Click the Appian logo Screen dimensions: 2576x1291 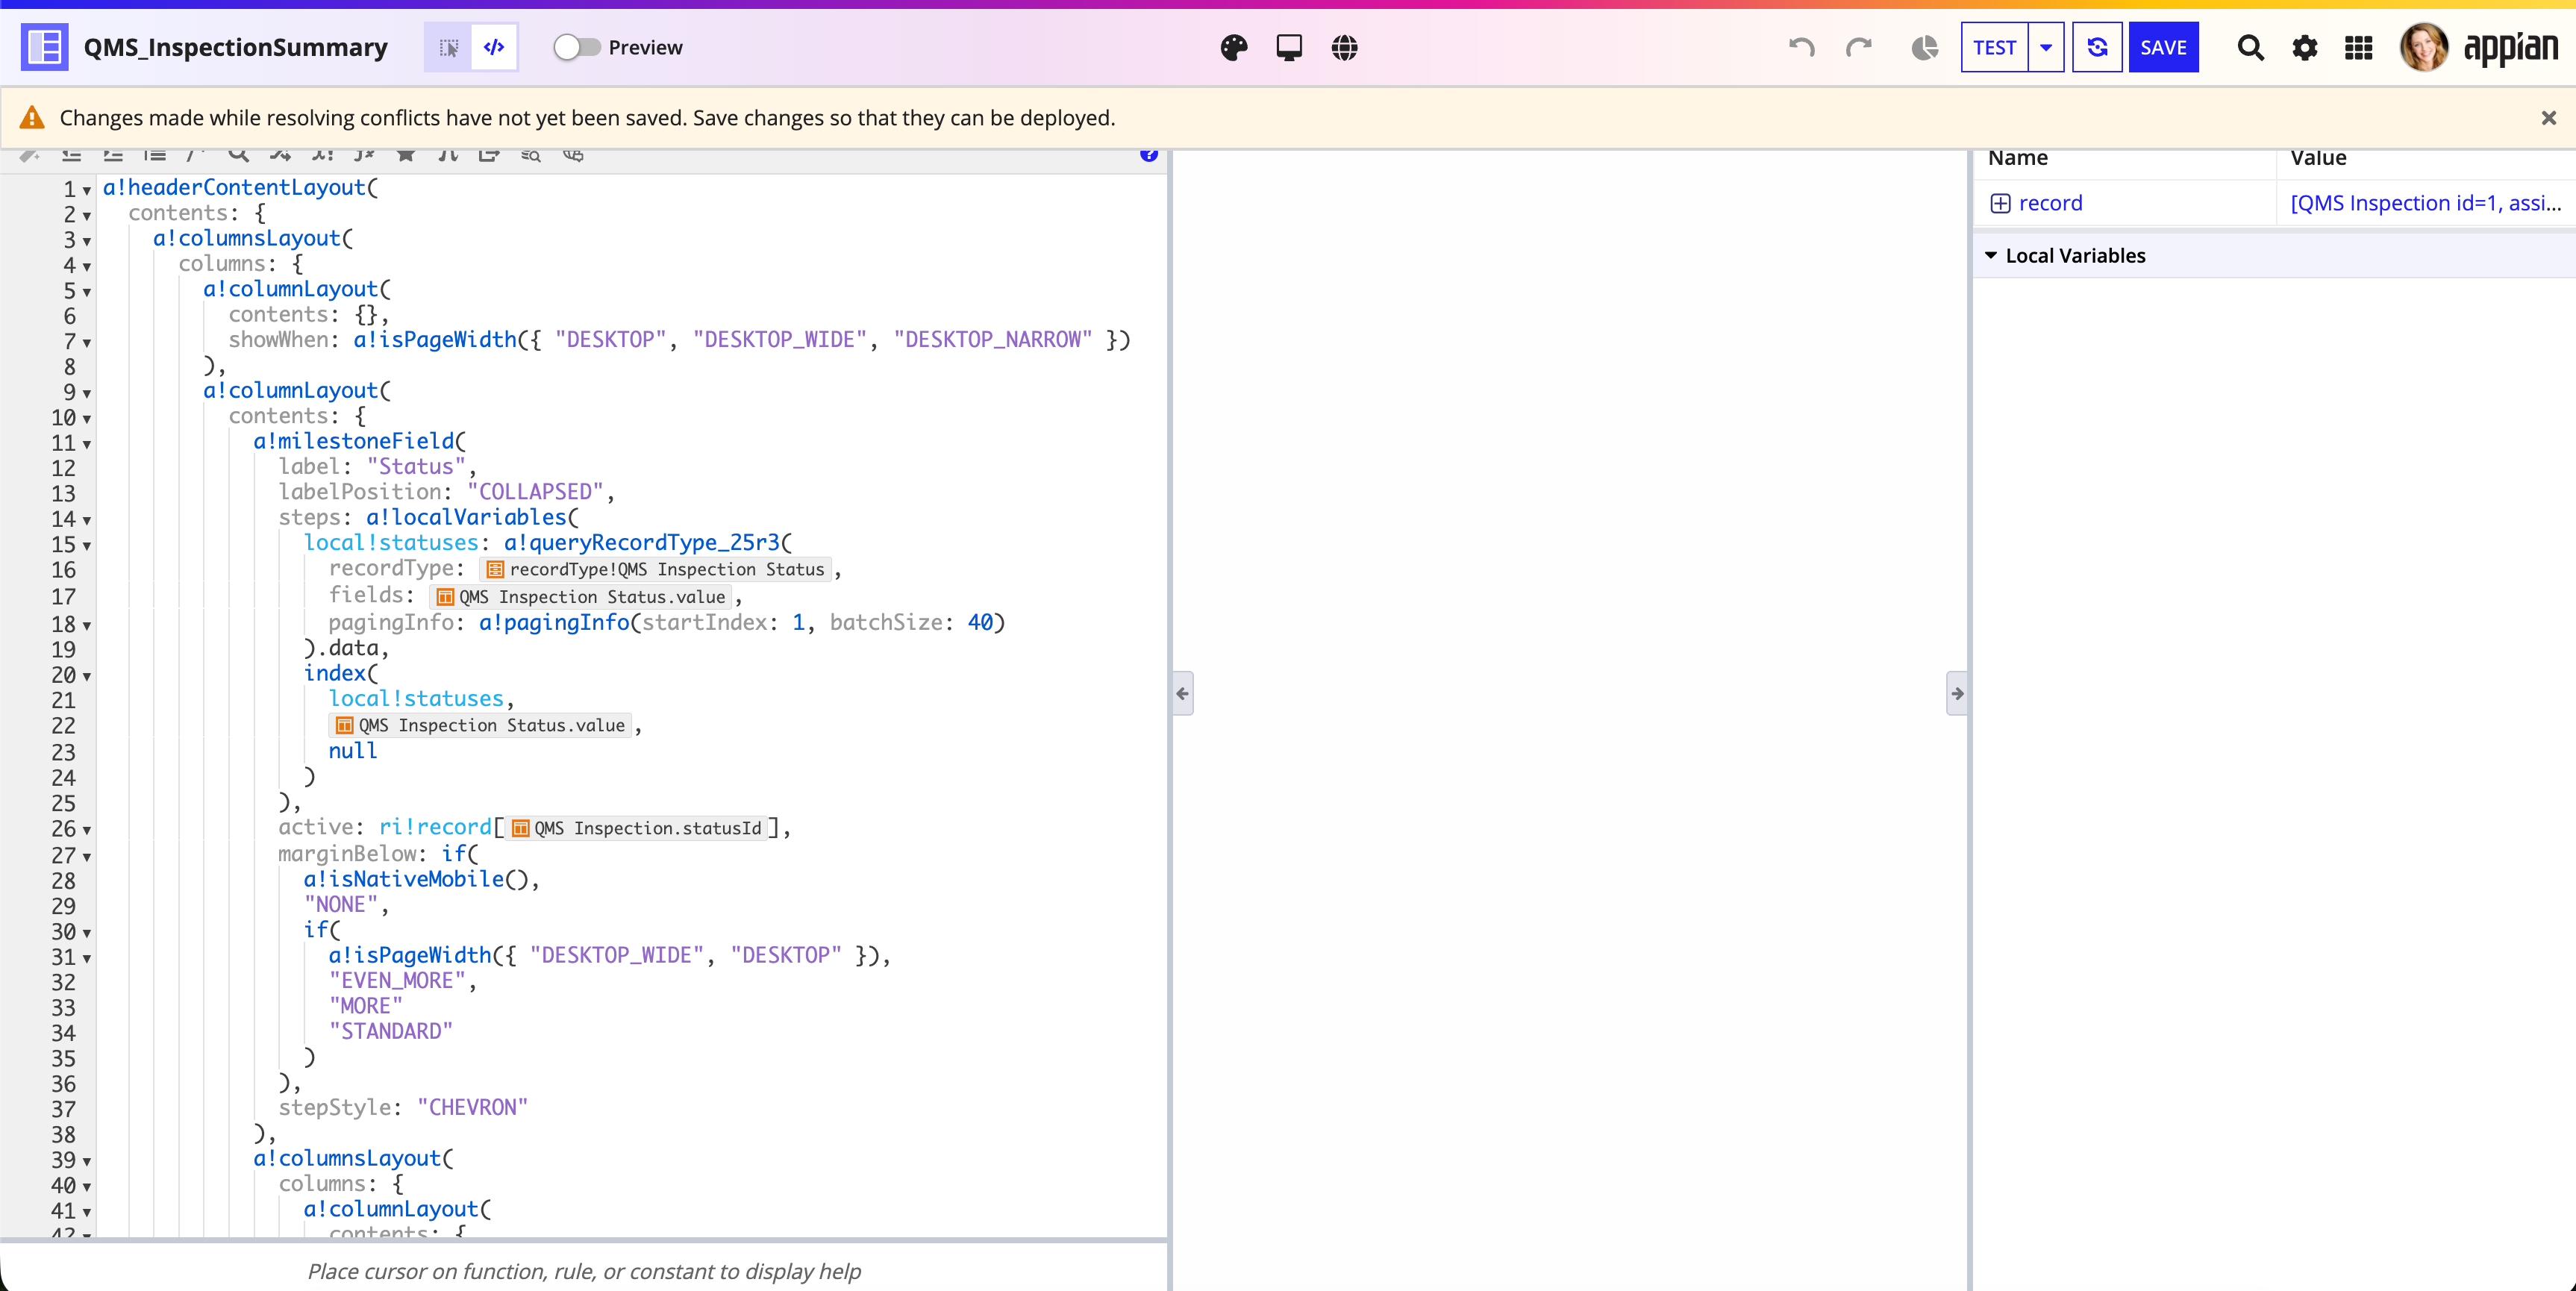(x=2510, y=47)
